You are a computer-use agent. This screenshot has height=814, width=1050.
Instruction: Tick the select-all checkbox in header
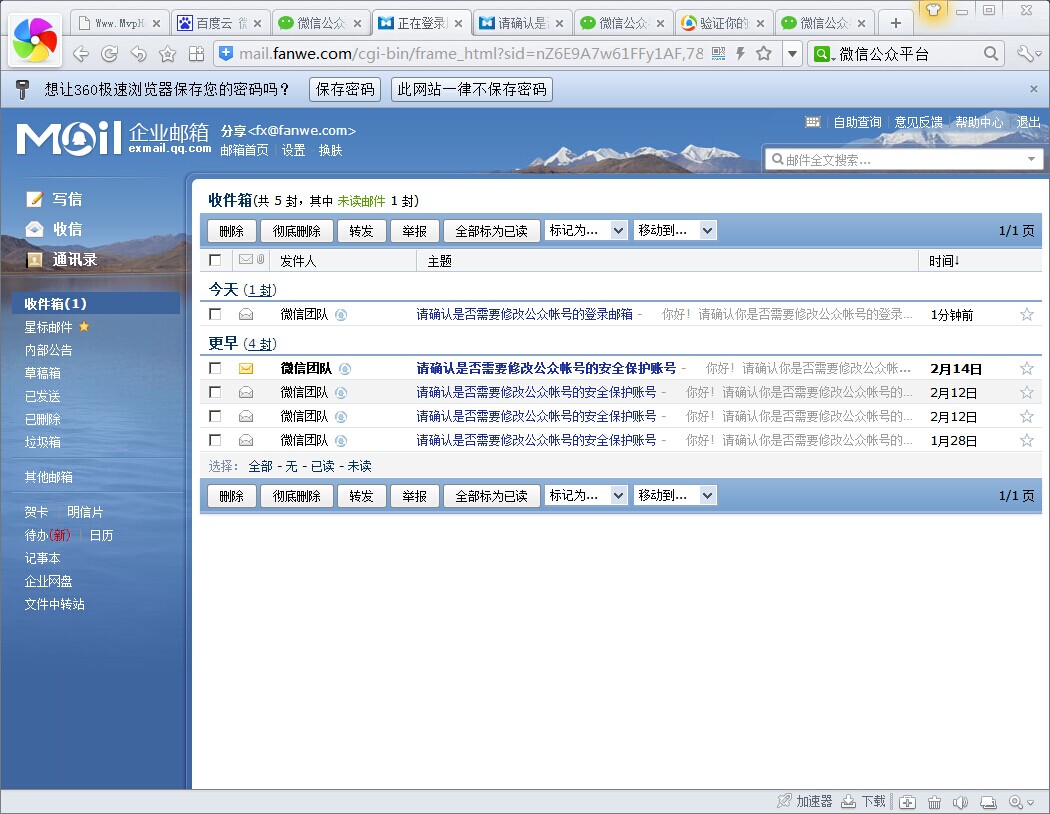click(215, 260)
